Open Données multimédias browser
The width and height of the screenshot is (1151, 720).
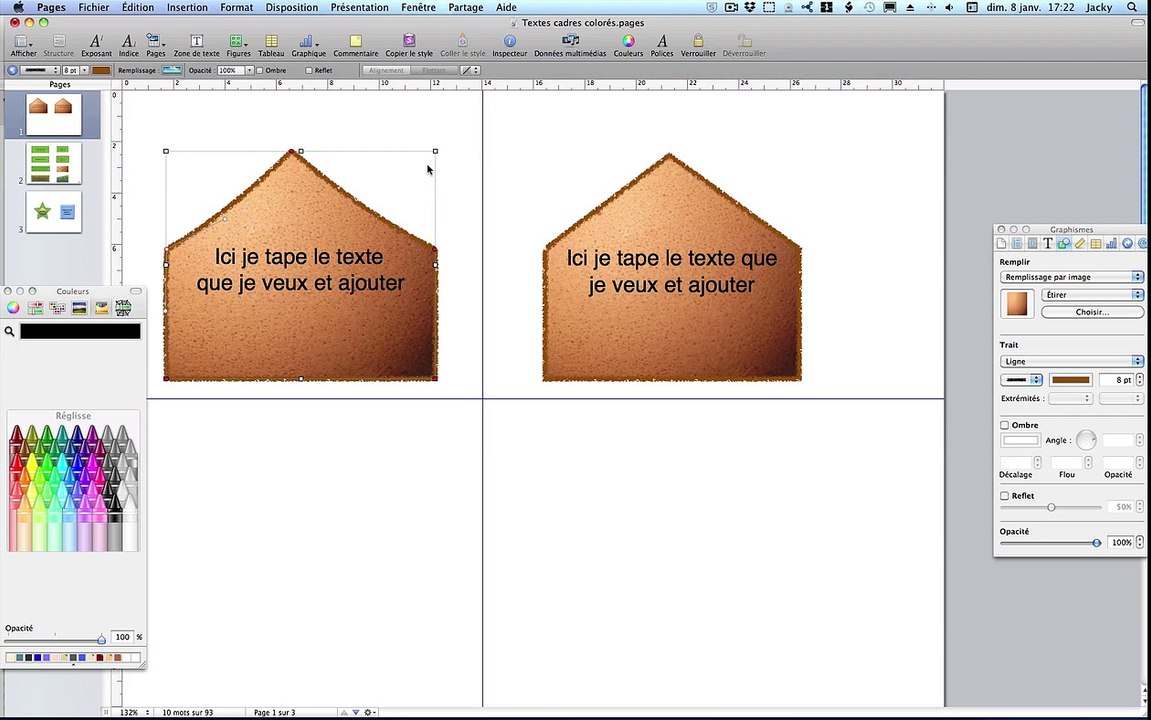coord(570,46)
